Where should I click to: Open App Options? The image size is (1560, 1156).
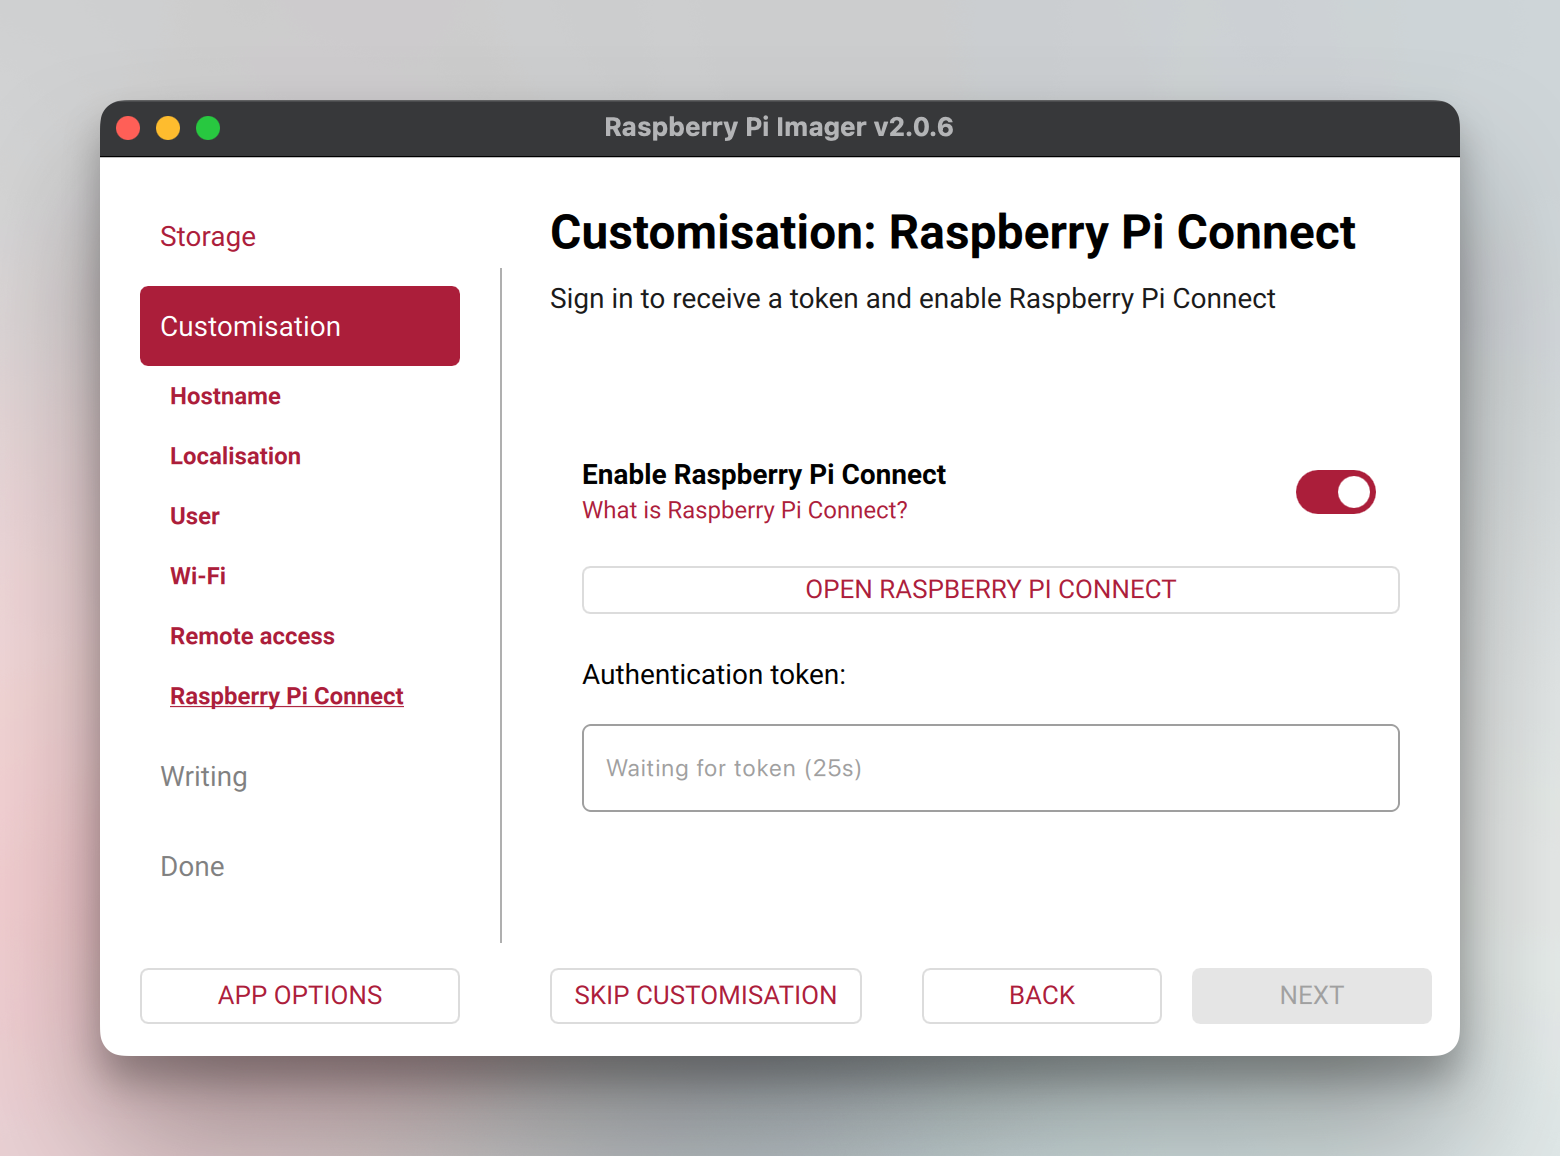[x=300, y=996]
